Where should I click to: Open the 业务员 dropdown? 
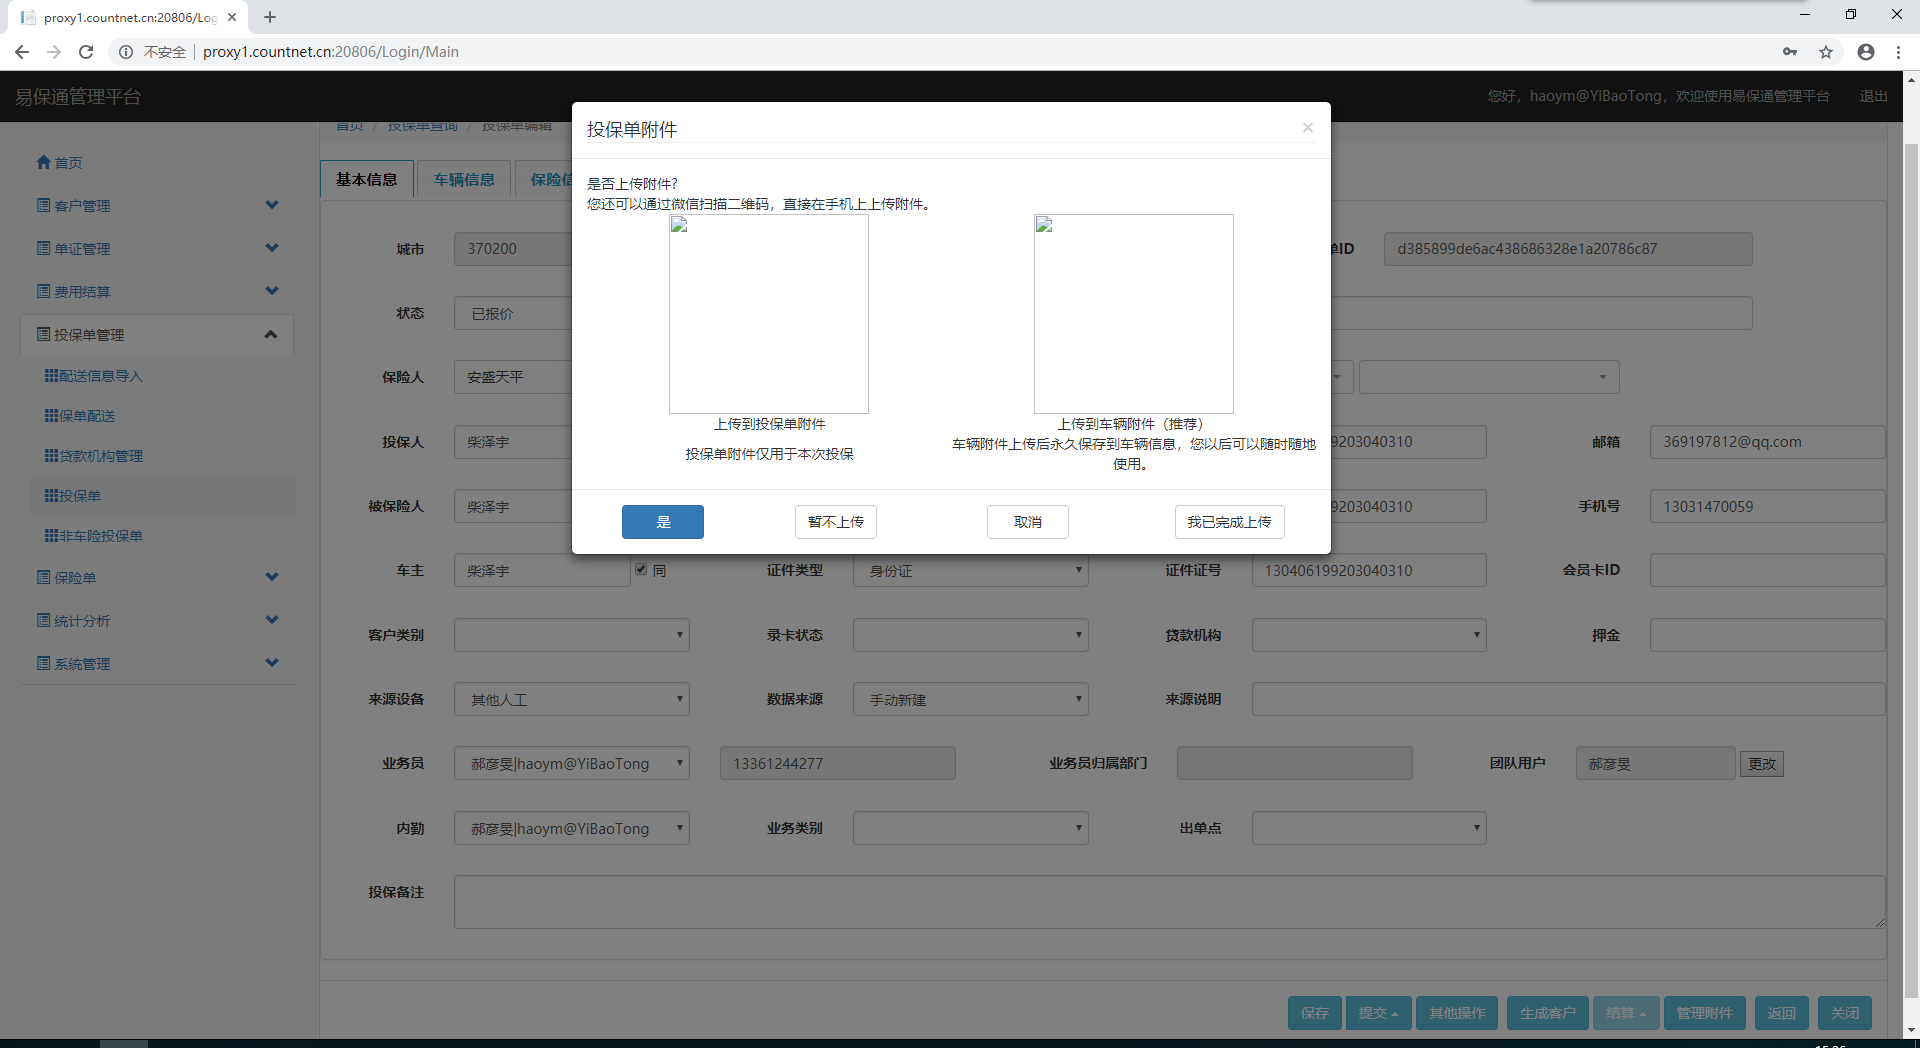572,763
